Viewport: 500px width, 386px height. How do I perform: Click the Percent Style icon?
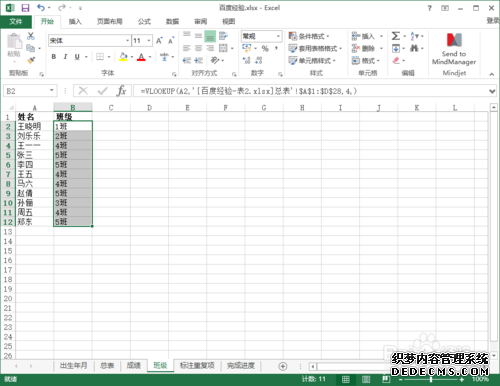click(x=265, y=48)
